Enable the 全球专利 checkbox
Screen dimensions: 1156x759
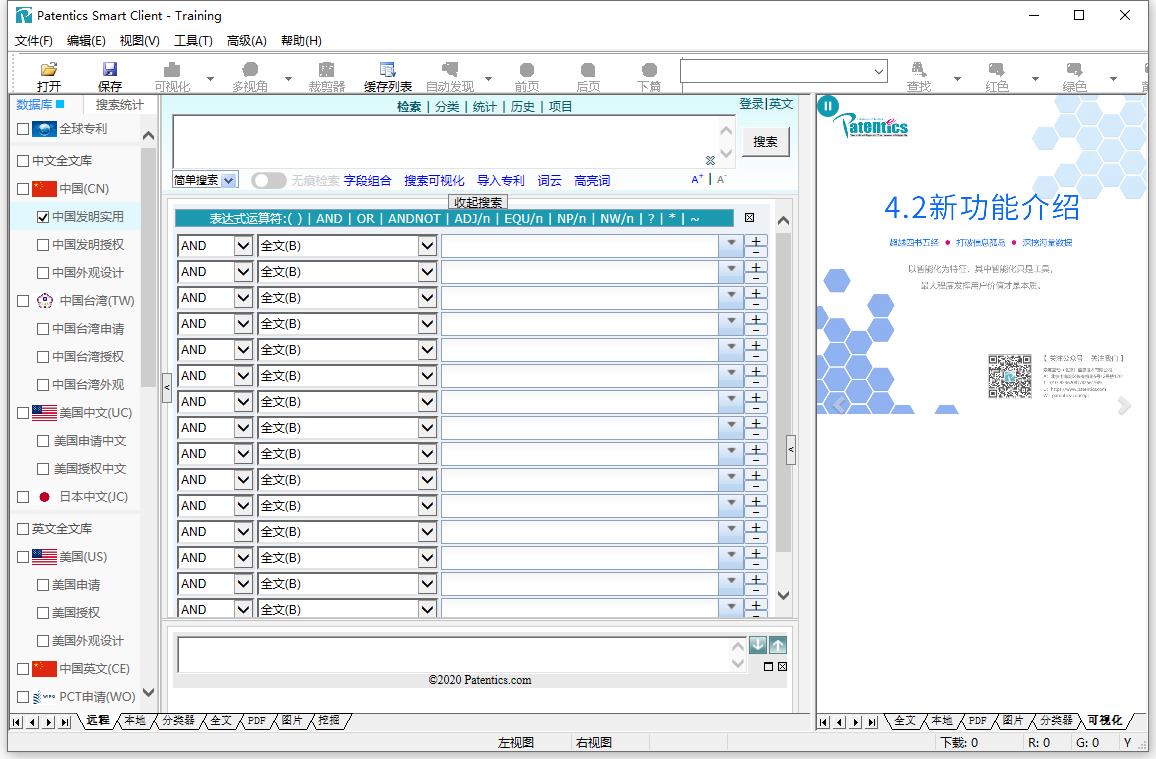click(22, 128)
